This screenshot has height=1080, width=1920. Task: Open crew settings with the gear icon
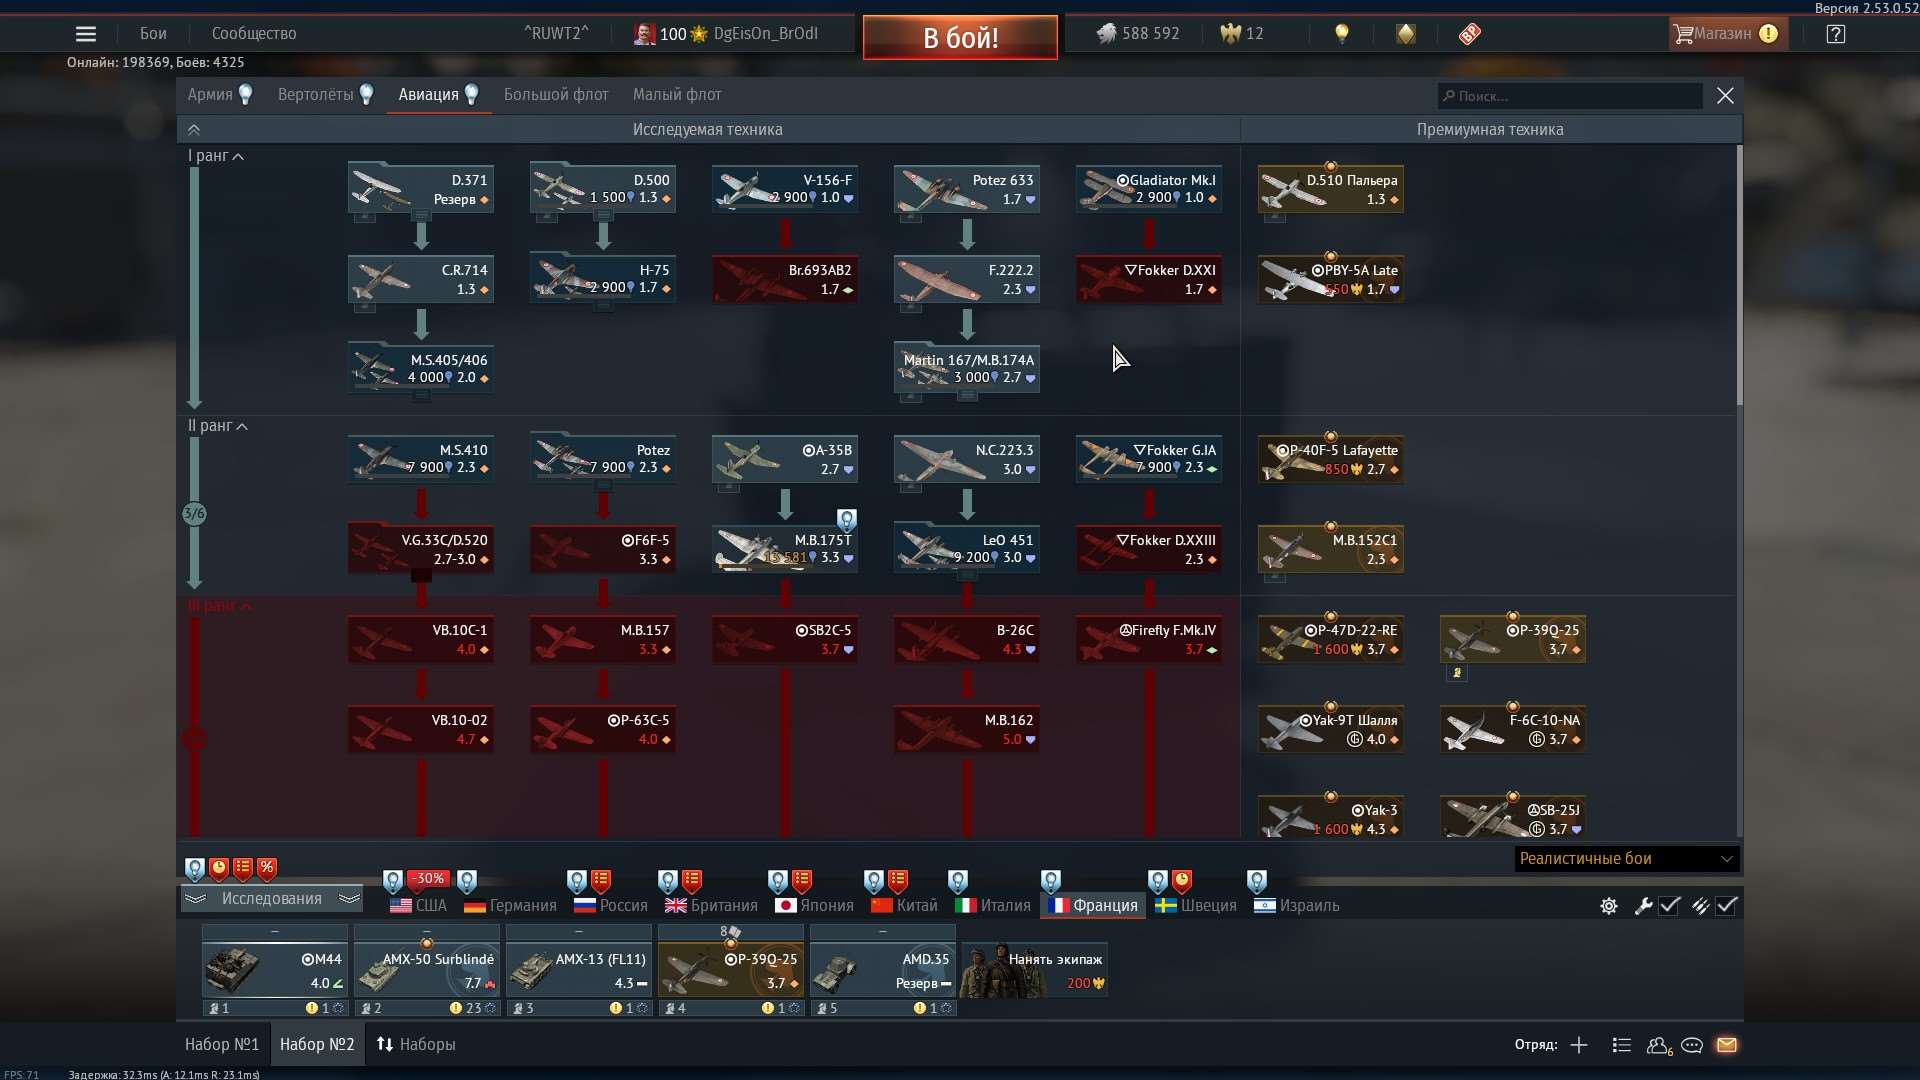(x=1608, y=906)
